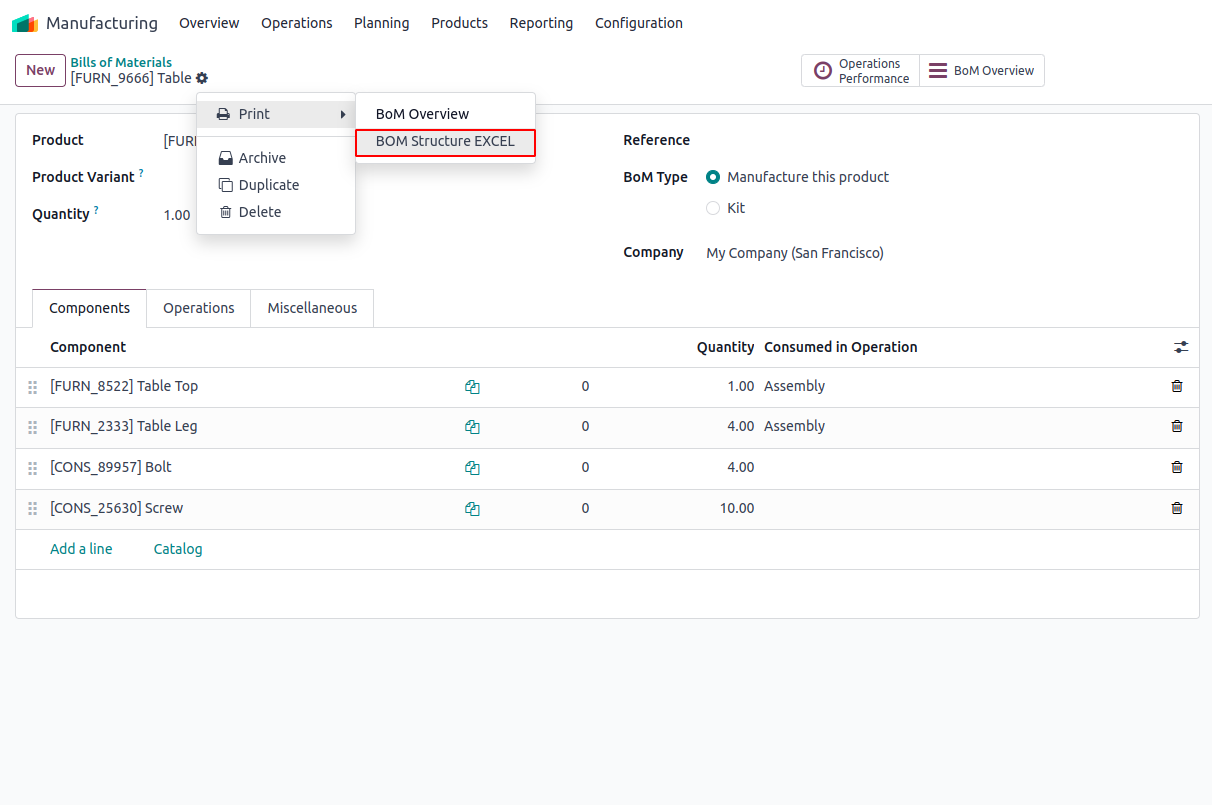Image resolution: width=1212 pixels, height=805 pixels.
Task: Delete the Table Top component row
Action: click(1177, 386)
